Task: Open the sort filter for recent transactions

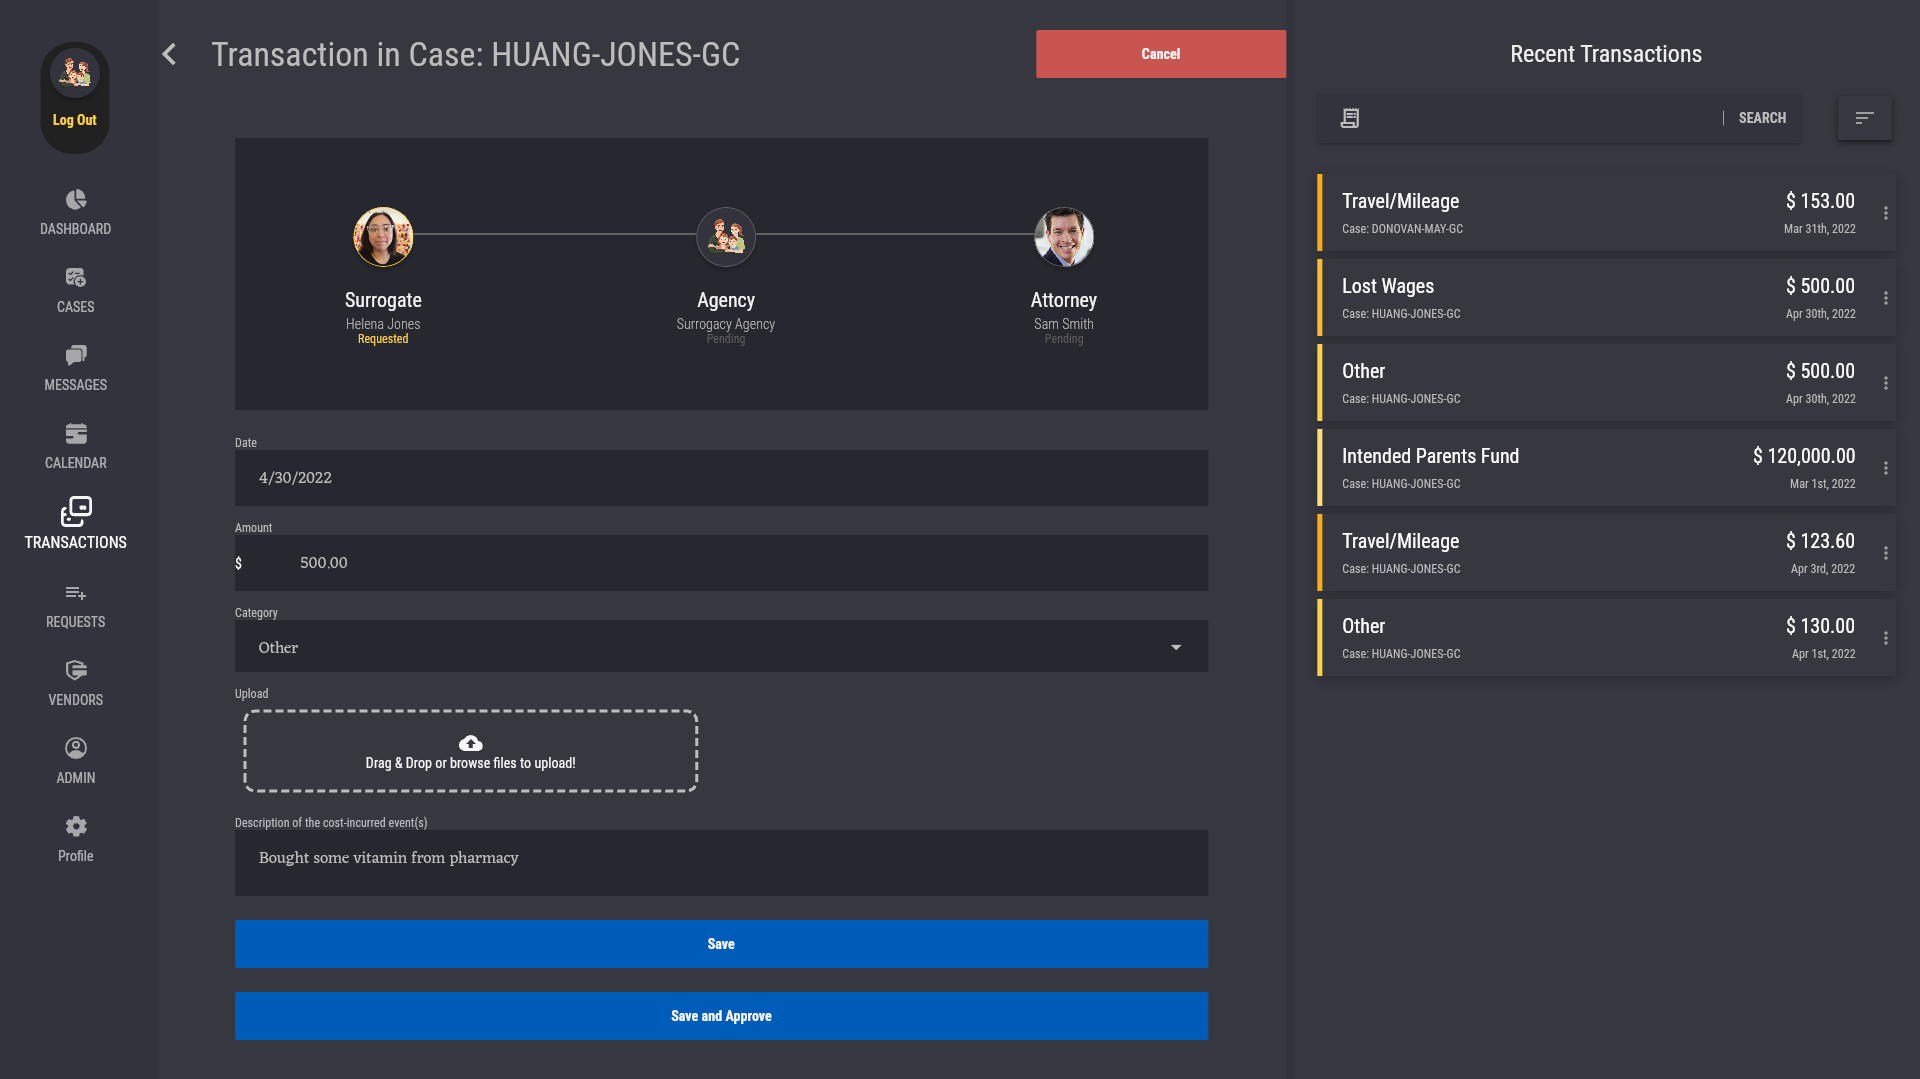Action: 1864,118
